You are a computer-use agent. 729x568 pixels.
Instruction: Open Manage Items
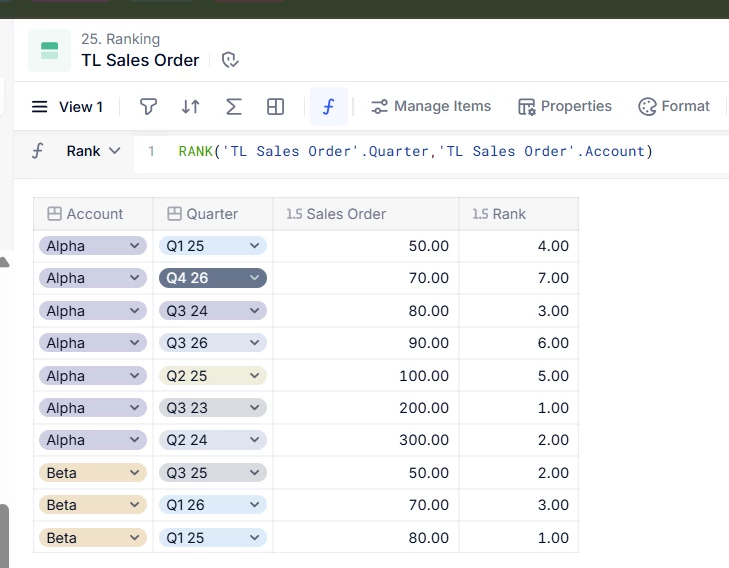431,107
